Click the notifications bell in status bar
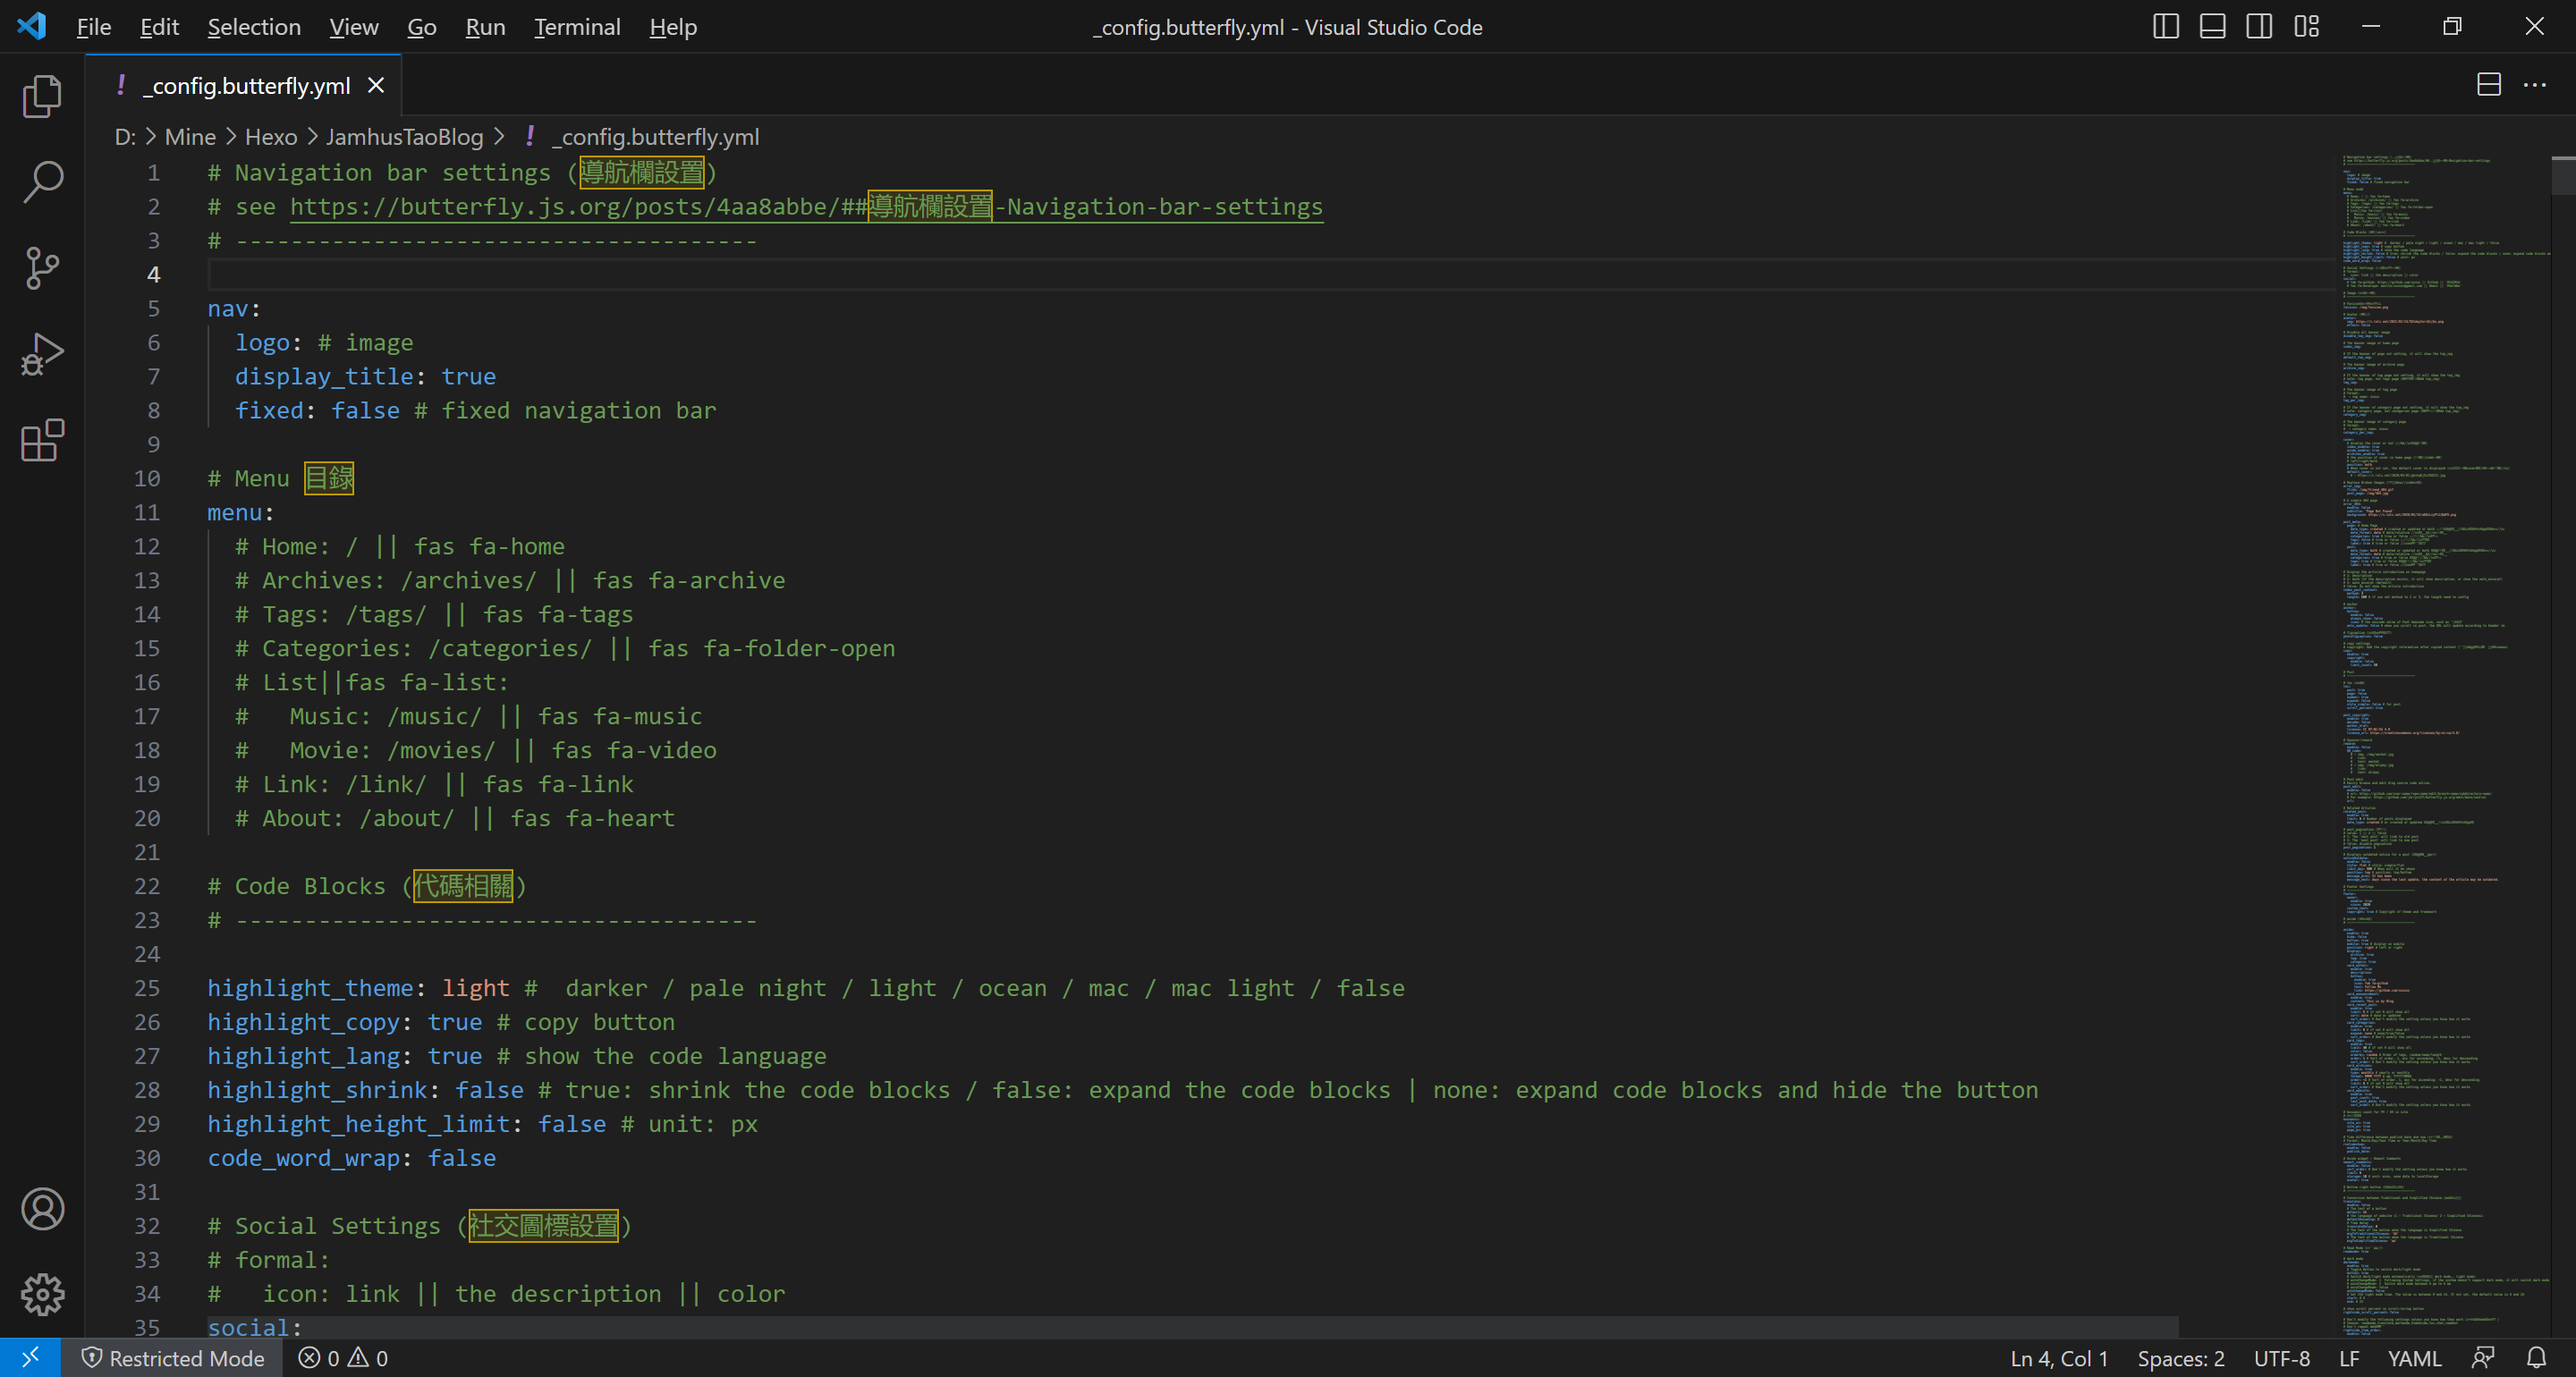2576x1377 pixels. pyautogui.click(x=2536, y=1358)
